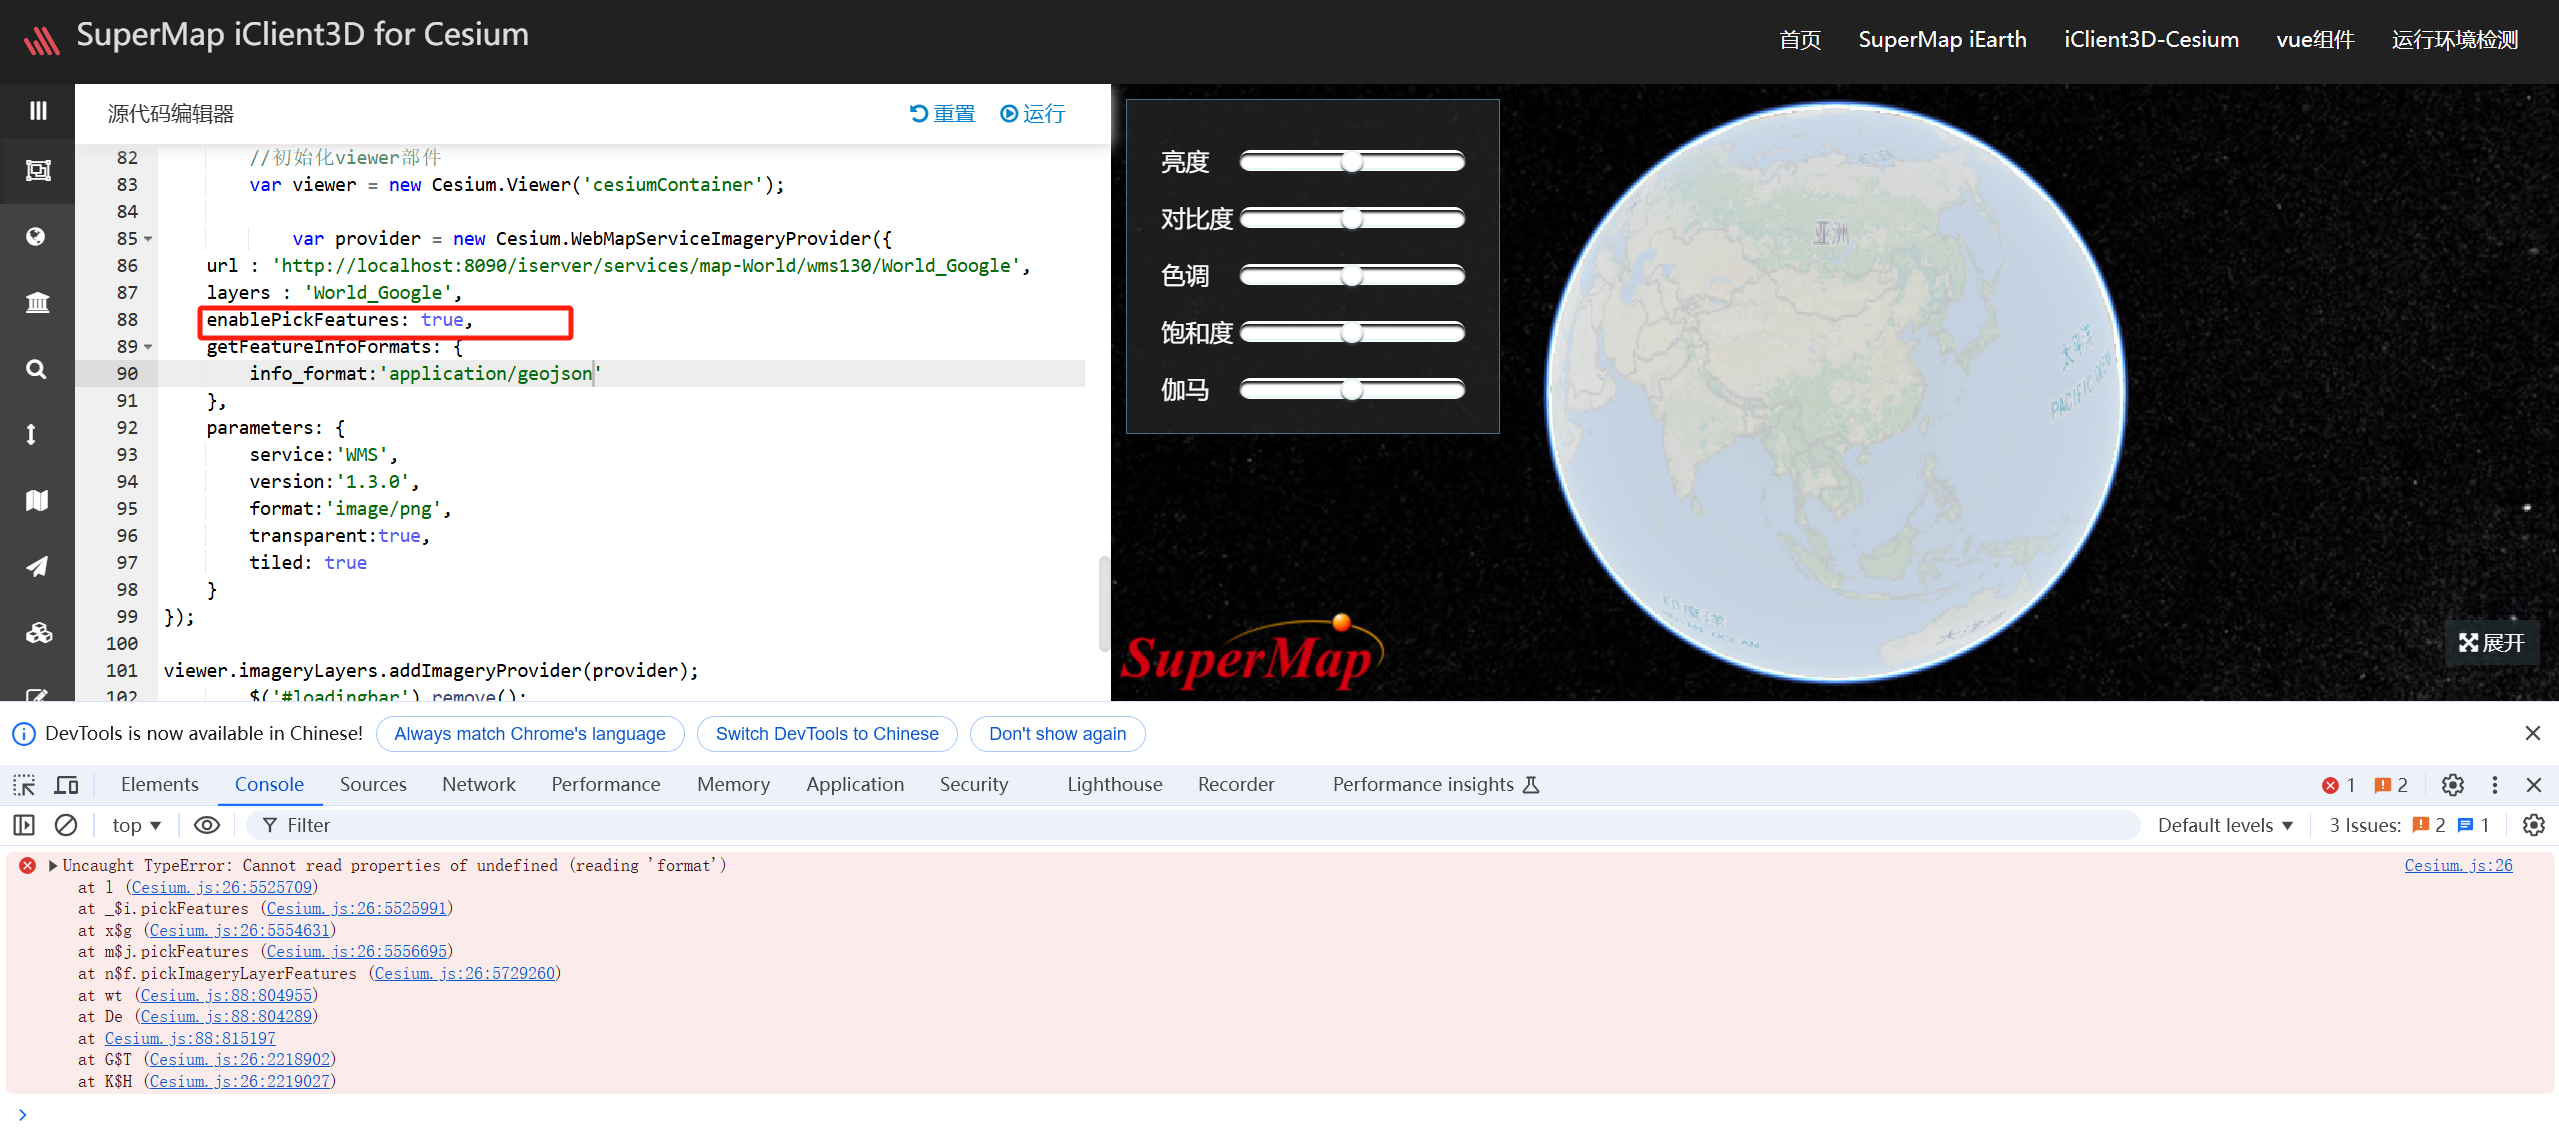2559x1131 pixels.
Task: Open the SuperMap iEarth menu item
Action: pyautogui.click(x=1942, y=40)
